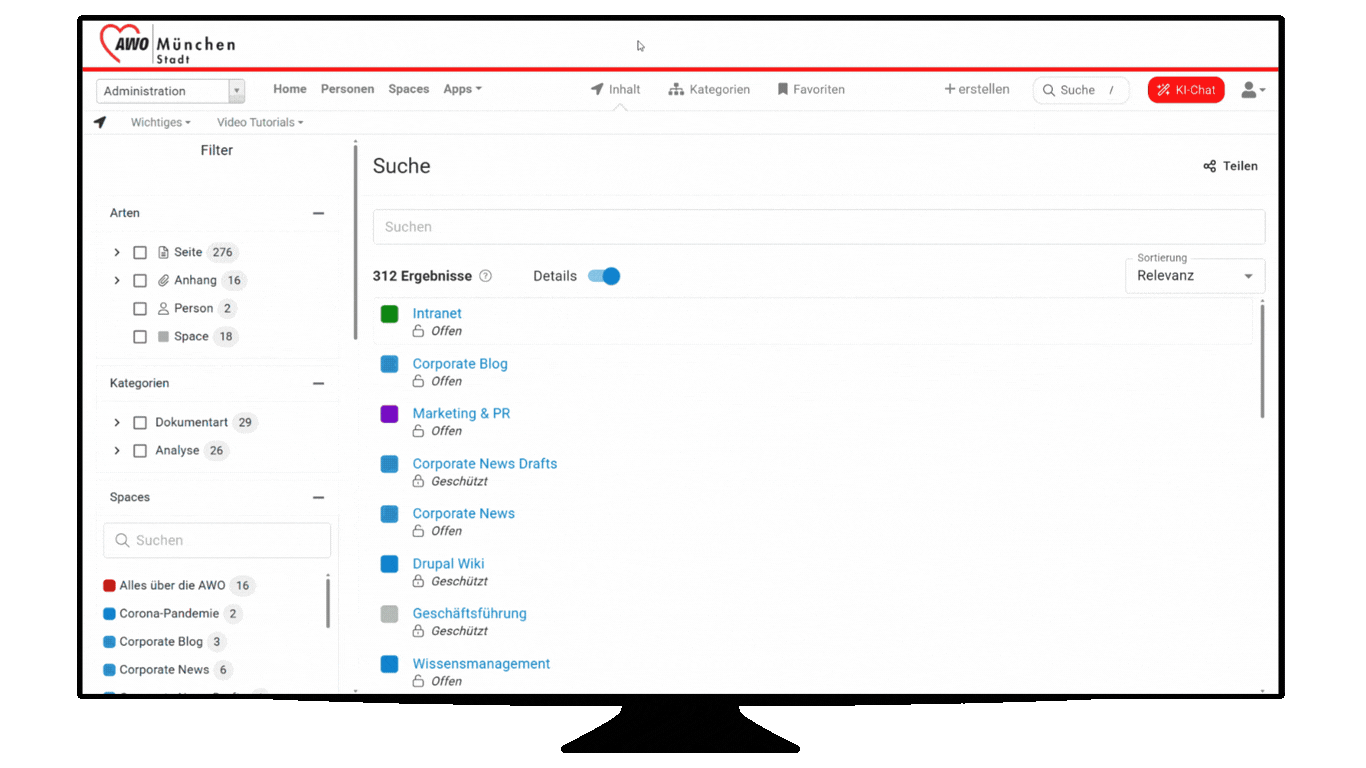Click the Corporate News result square icon
Image resolution: width=1366 pixels, height=768 pixels.
390,514
